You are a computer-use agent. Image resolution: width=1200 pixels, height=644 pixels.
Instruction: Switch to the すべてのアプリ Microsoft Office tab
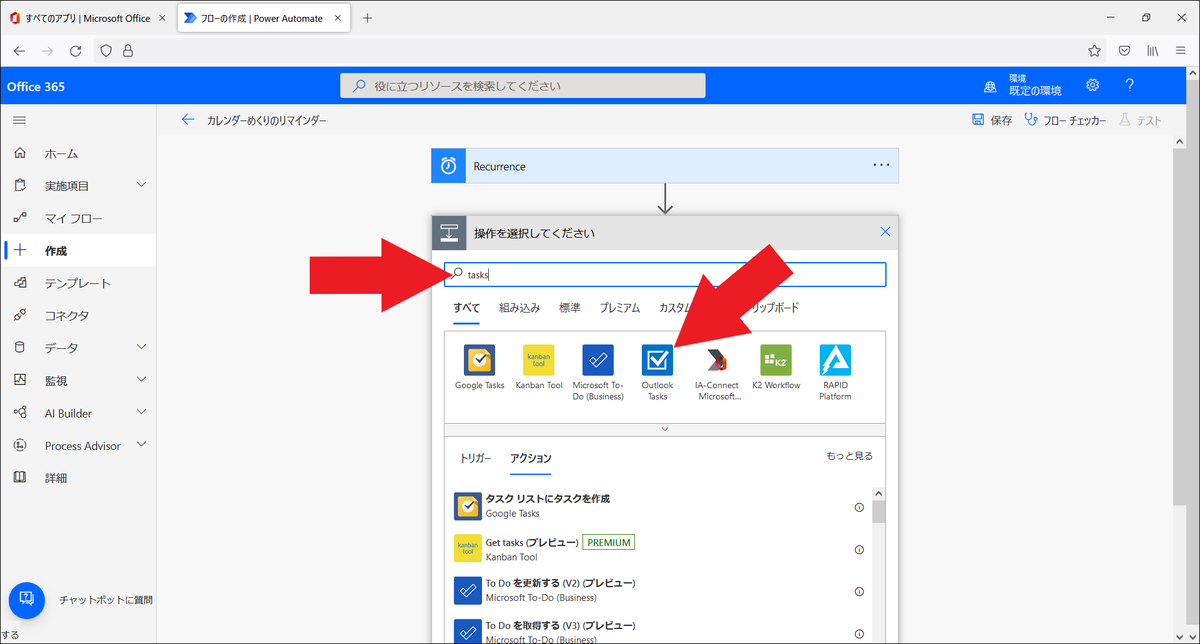pyautogui.click(x=88, y=18)
